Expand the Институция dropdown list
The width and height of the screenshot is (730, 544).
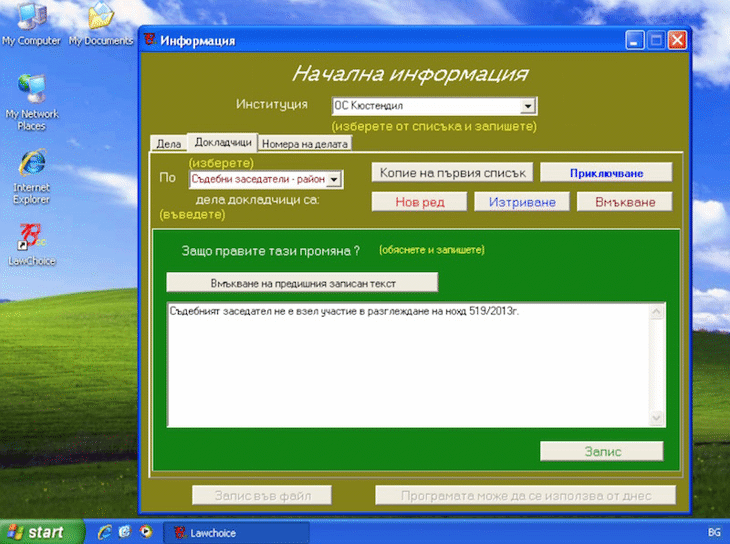(527, 106)
